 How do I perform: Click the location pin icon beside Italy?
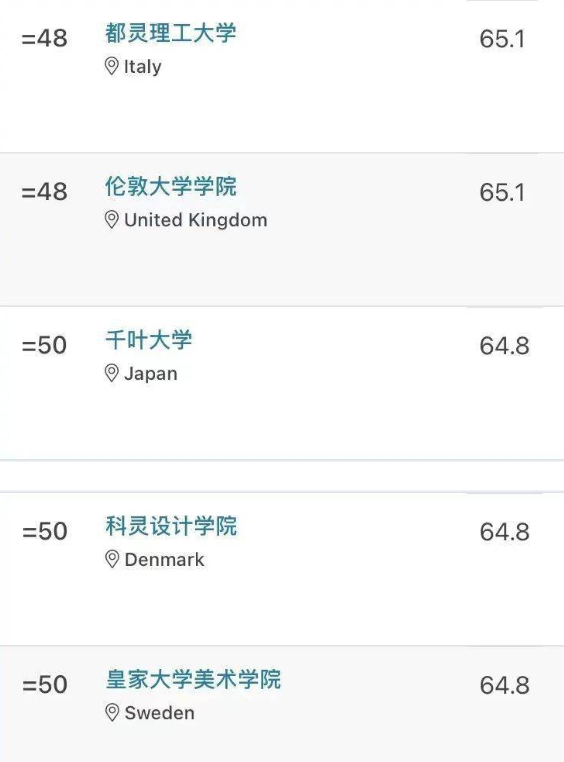(111, 67)
